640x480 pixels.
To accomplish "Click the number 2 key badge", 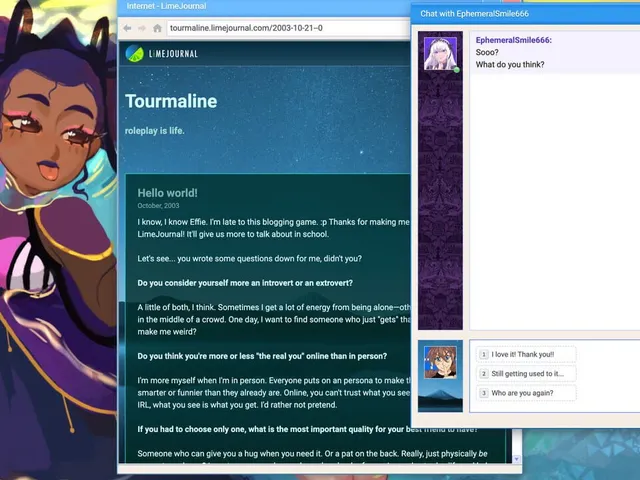I will (x=484, y=373).
